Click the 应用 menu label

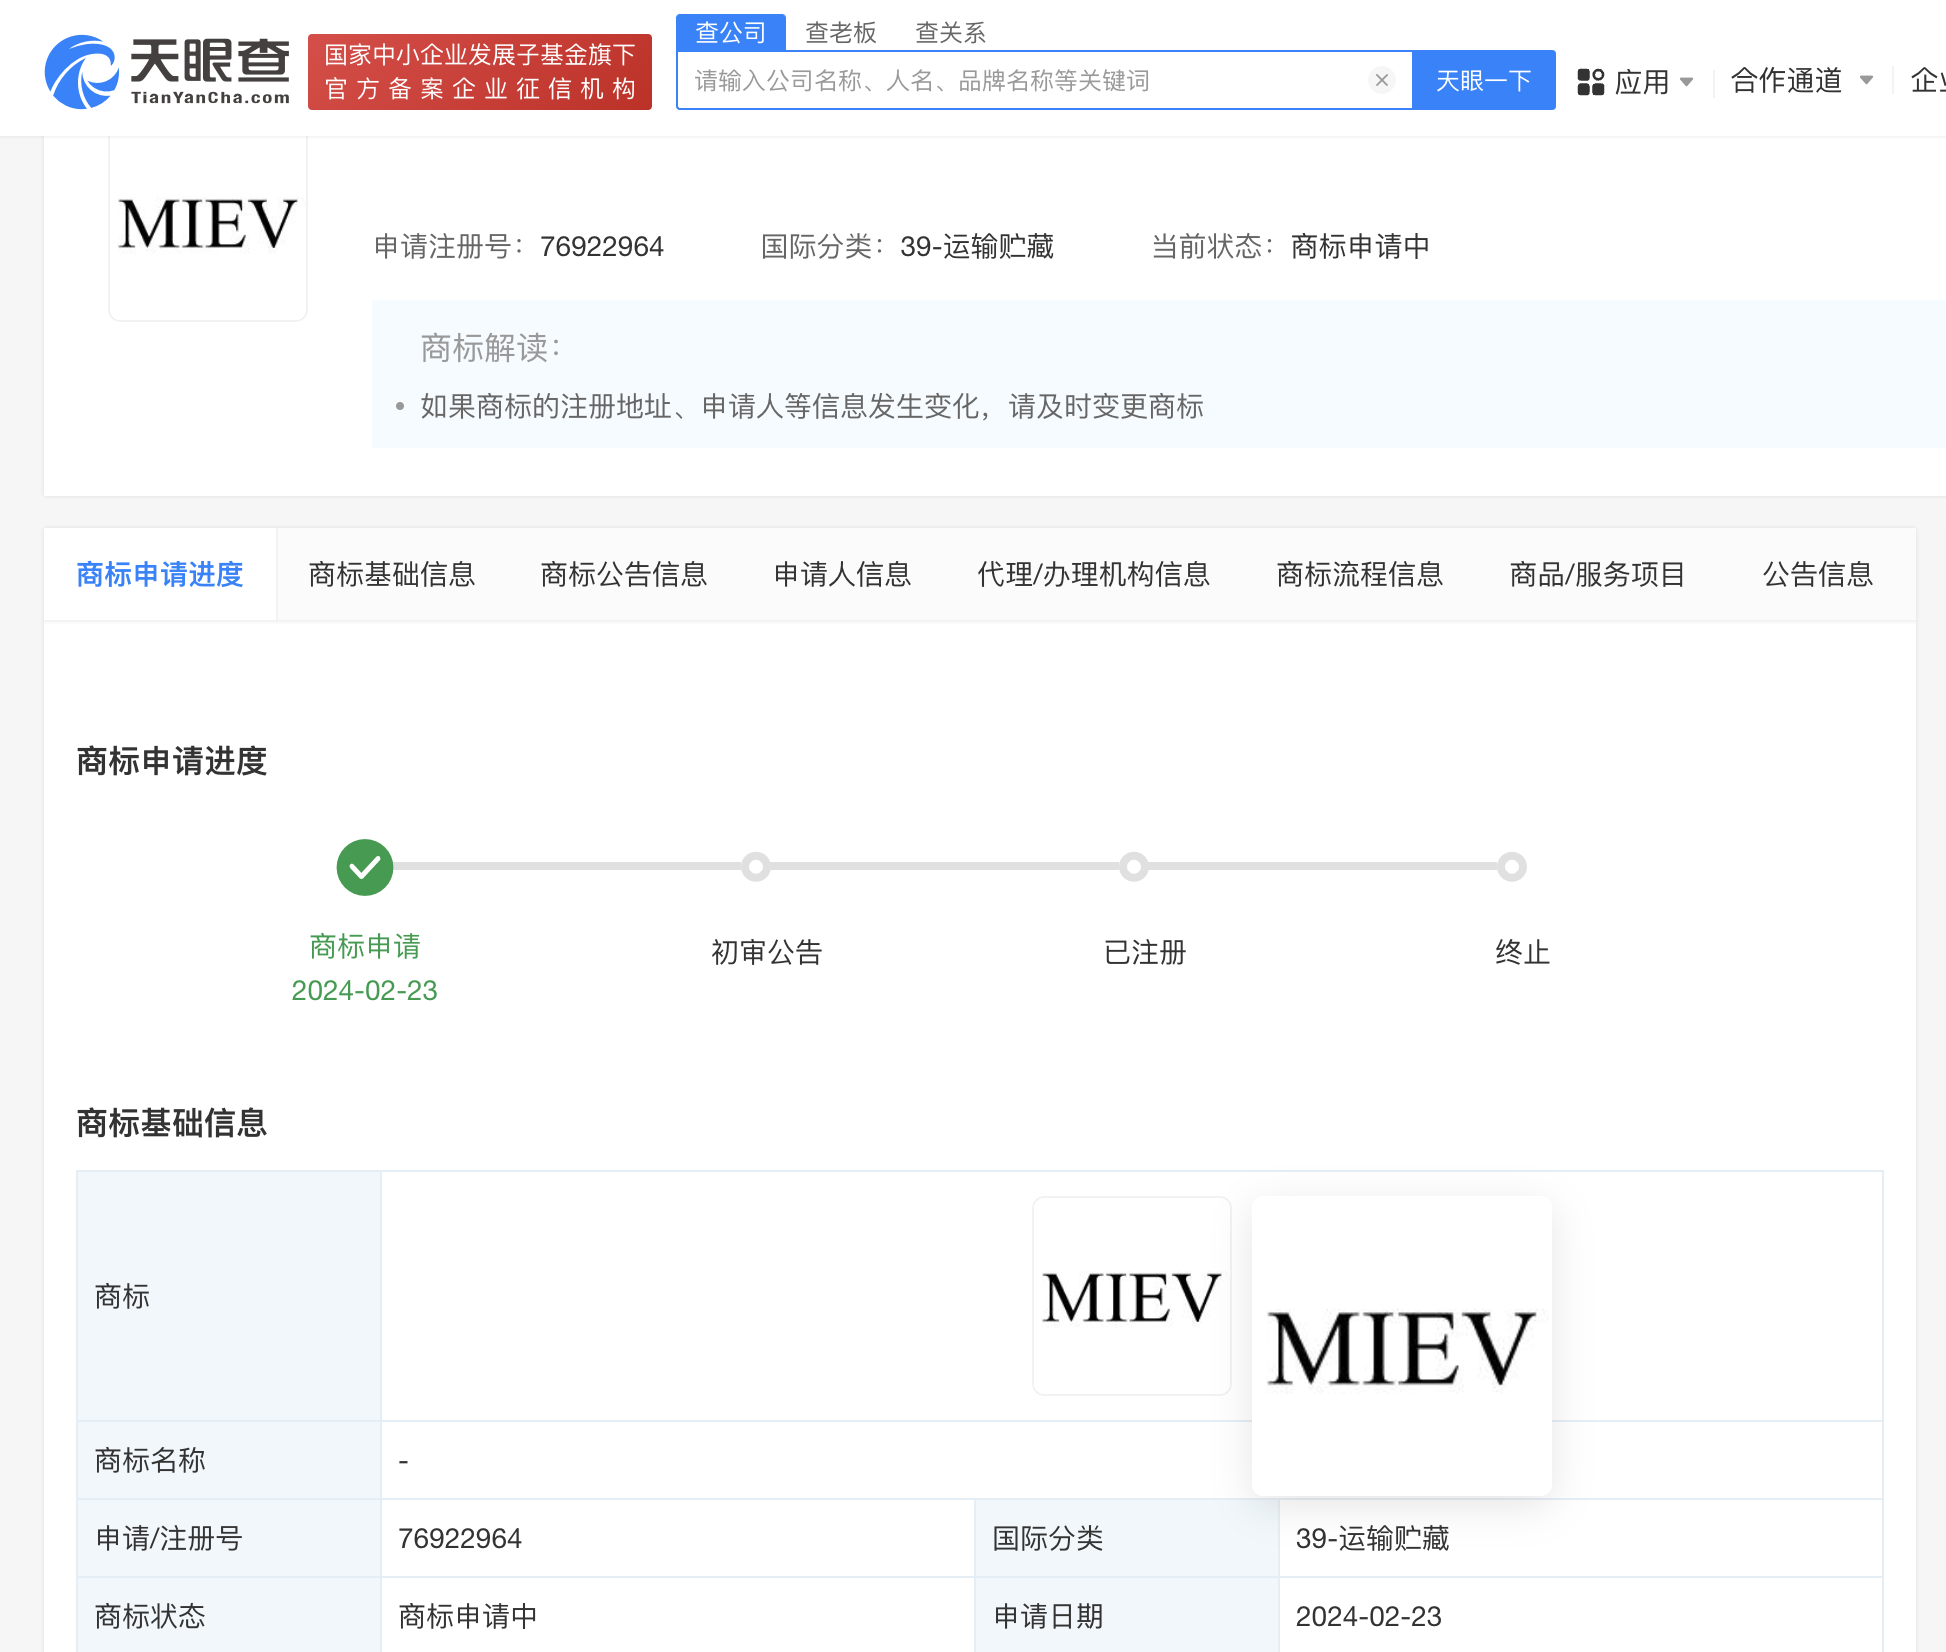pos(1642,82)
